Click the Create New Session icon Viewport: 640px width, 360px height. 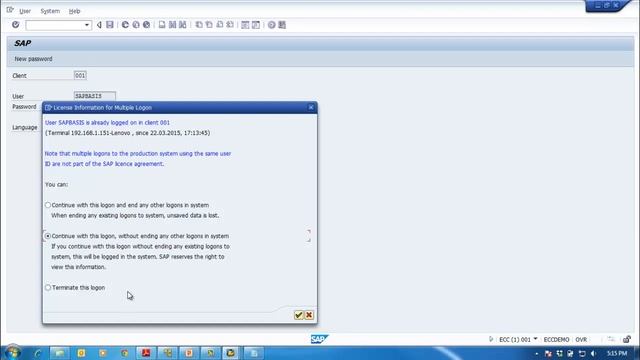[x=245, y=25]
